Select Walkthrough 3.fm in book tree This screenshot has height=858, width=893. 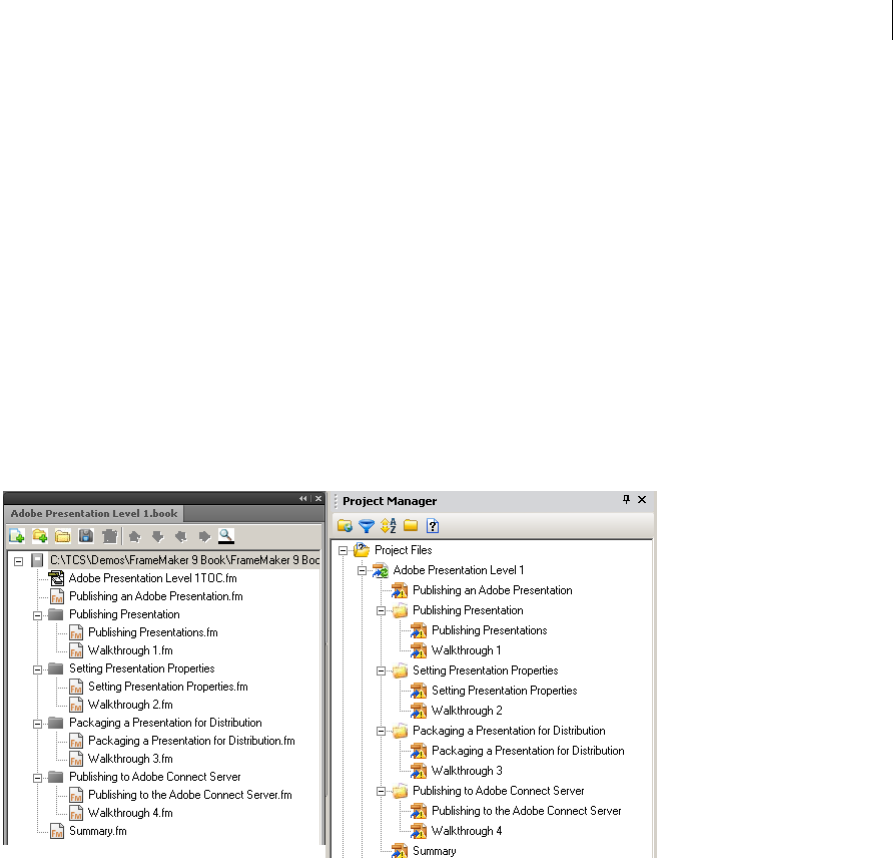point(130,758)
